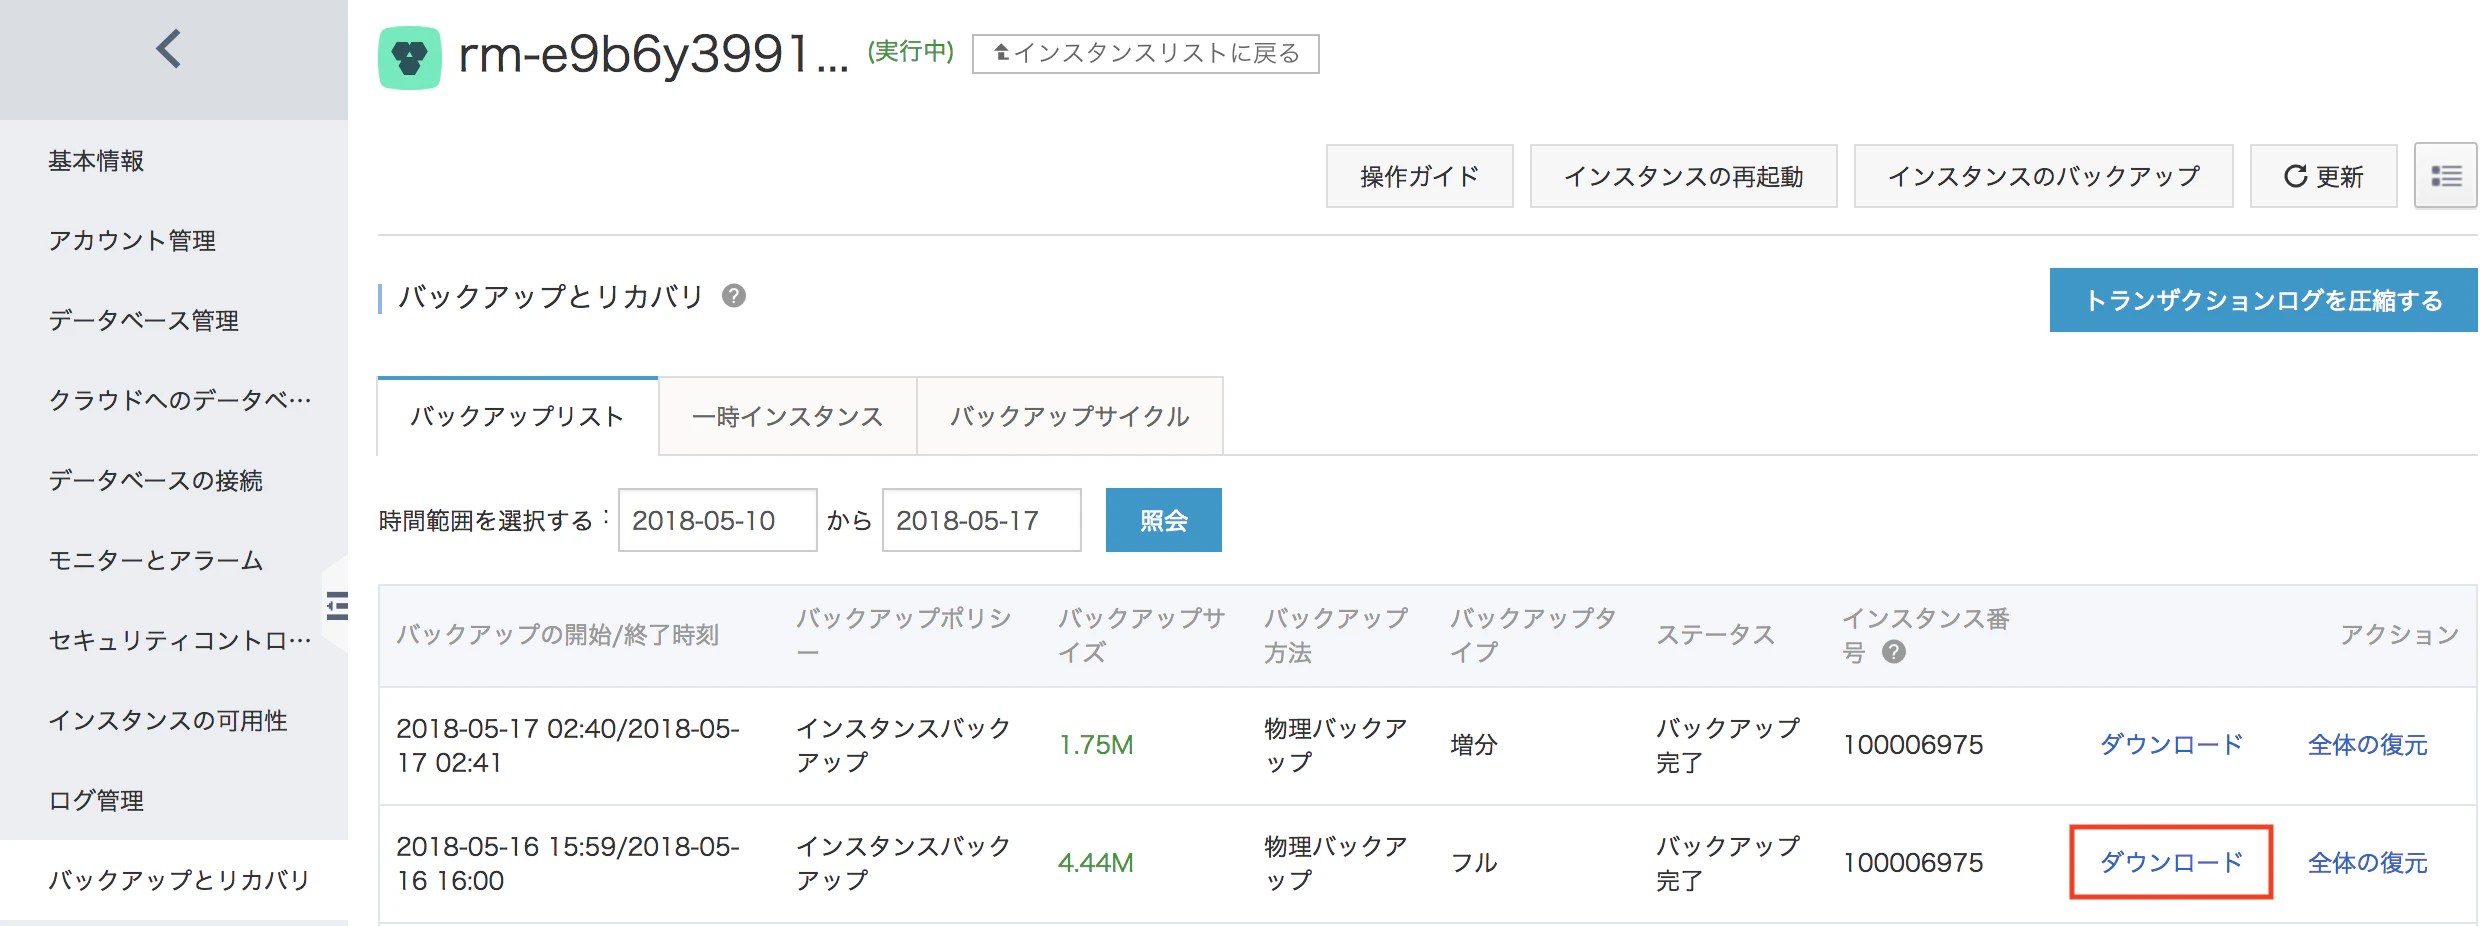Click the (実行中) status label
The width and height of the screenshot is (2488, 926).
(x=911, y=51)
